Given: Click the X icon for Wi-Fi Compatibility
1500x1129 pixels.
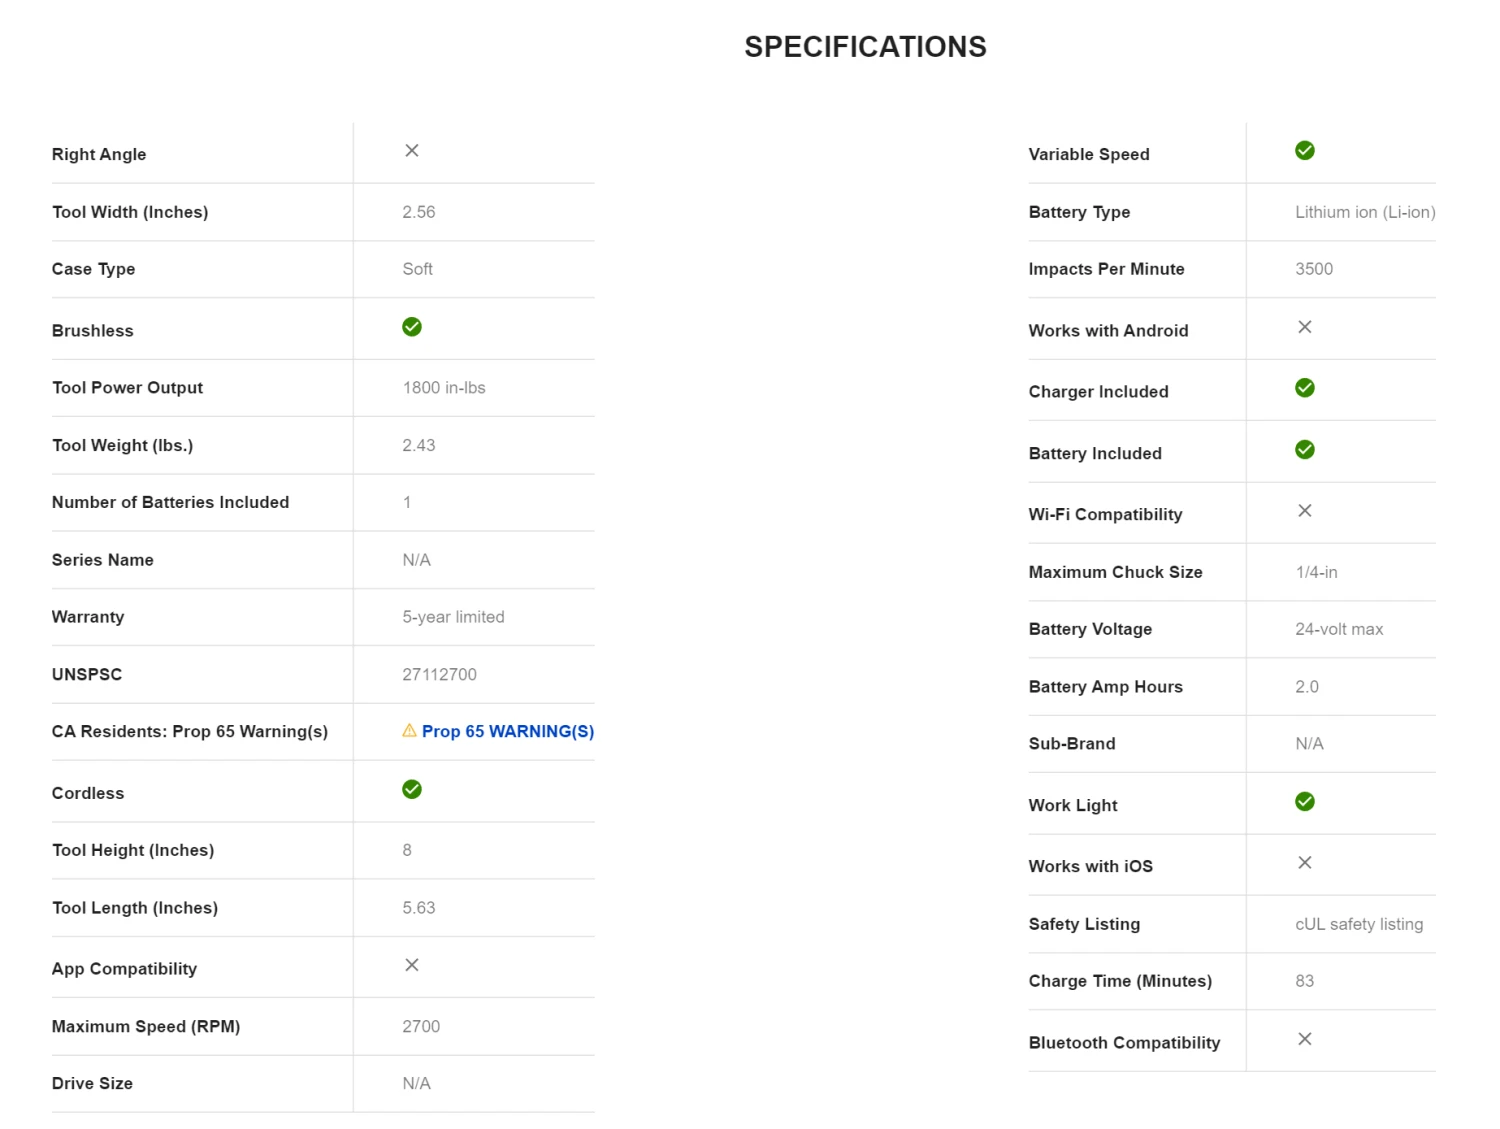Looking at the screenshot, I should coord(1305,511).
